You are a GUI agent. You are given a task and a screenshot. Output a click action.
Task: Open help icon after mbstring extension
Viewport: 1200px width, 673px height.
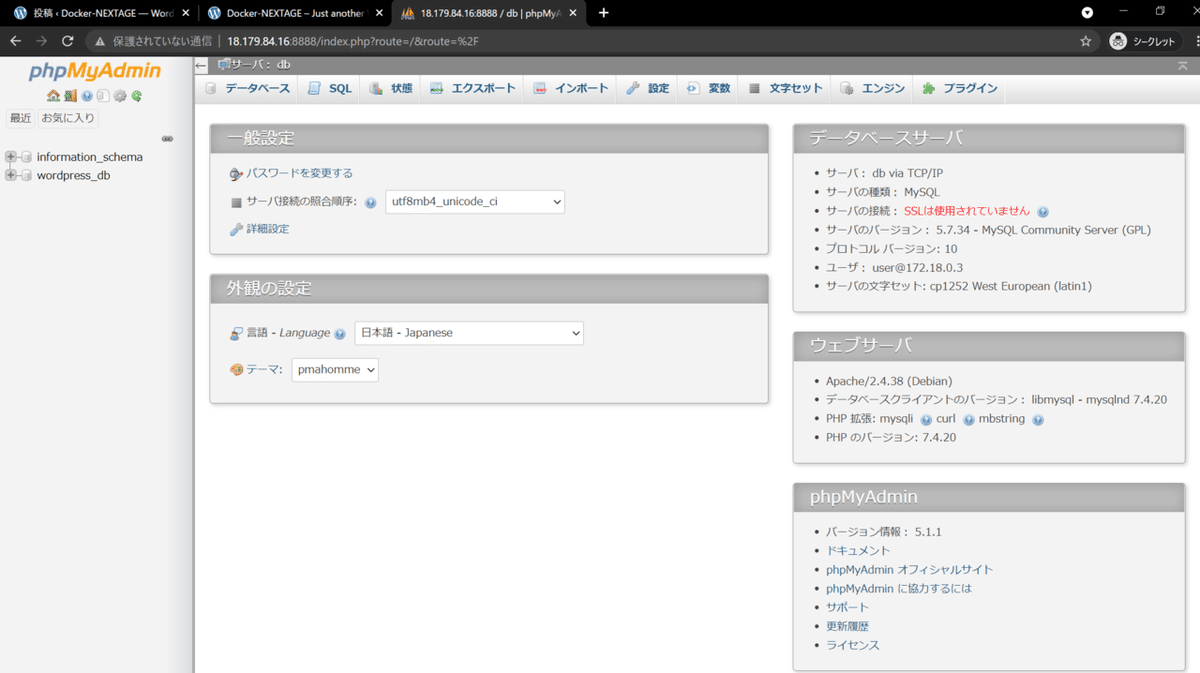tap(1038, 420)
